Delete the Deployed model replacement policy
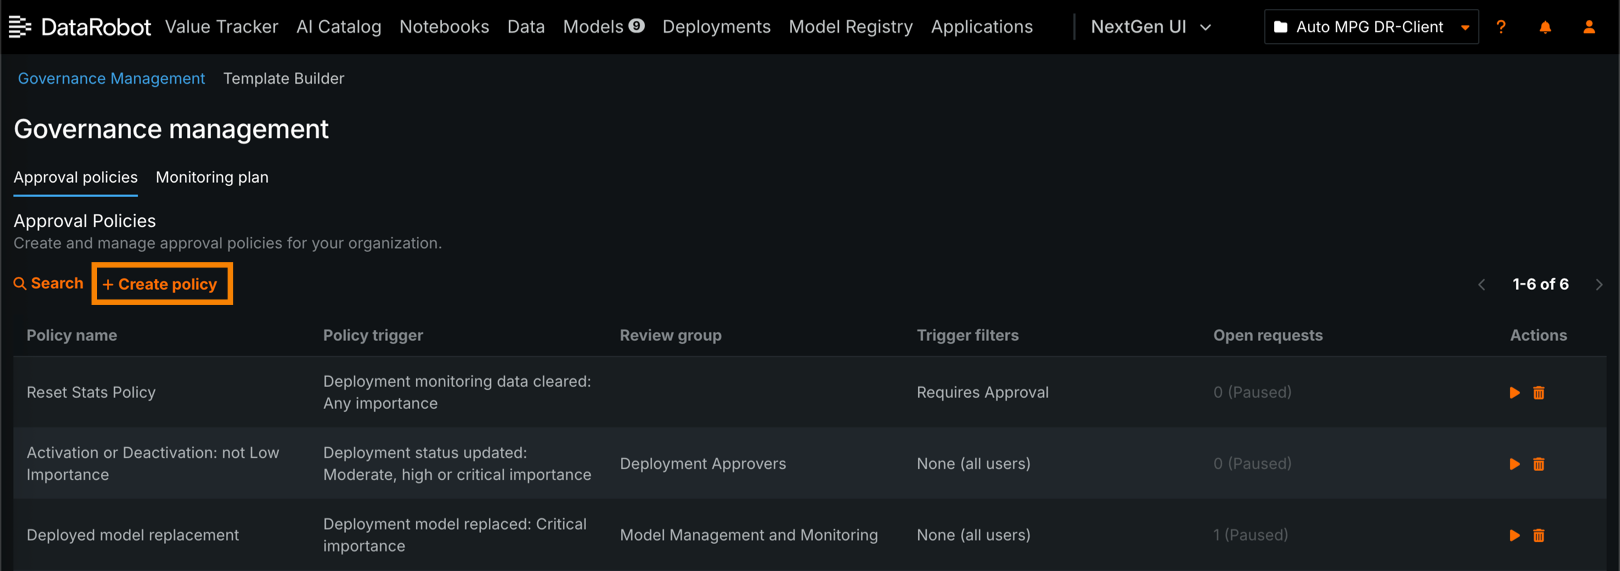 pyautogui.click(x=1539, y=536)
